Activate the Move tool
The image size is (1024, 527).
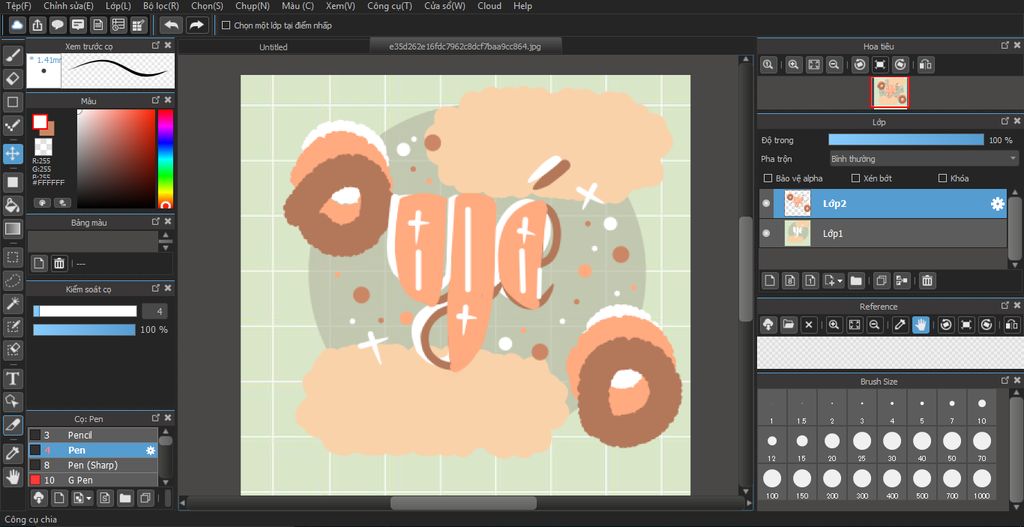click(x=13, y=154)
